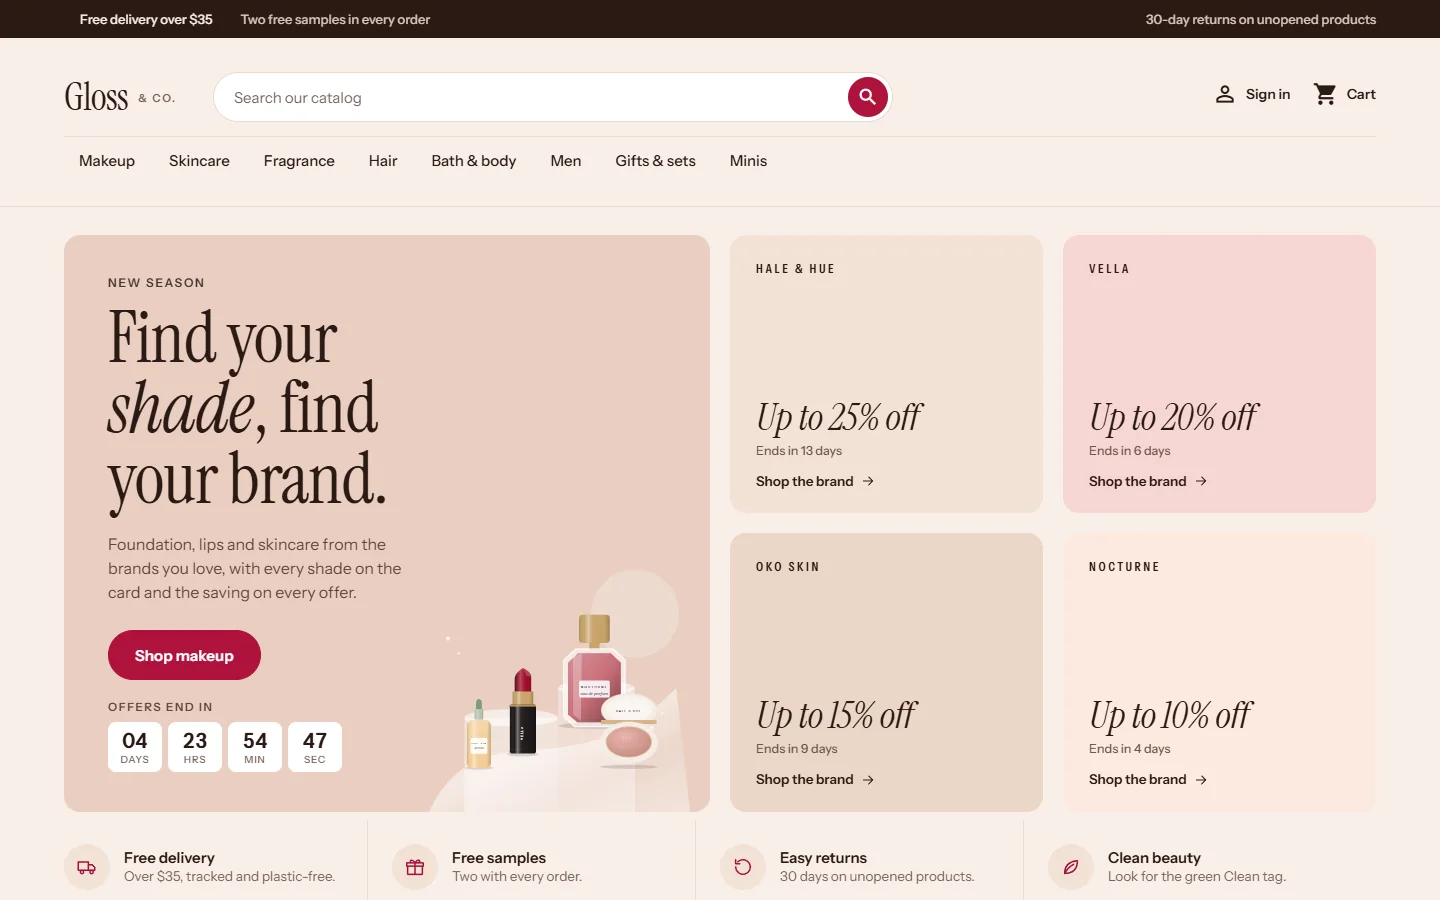Click the 04 DAYS countdown box
The height and width of the screenshot is (900, 1440).
pyautogui.click(x=135, y=747)
